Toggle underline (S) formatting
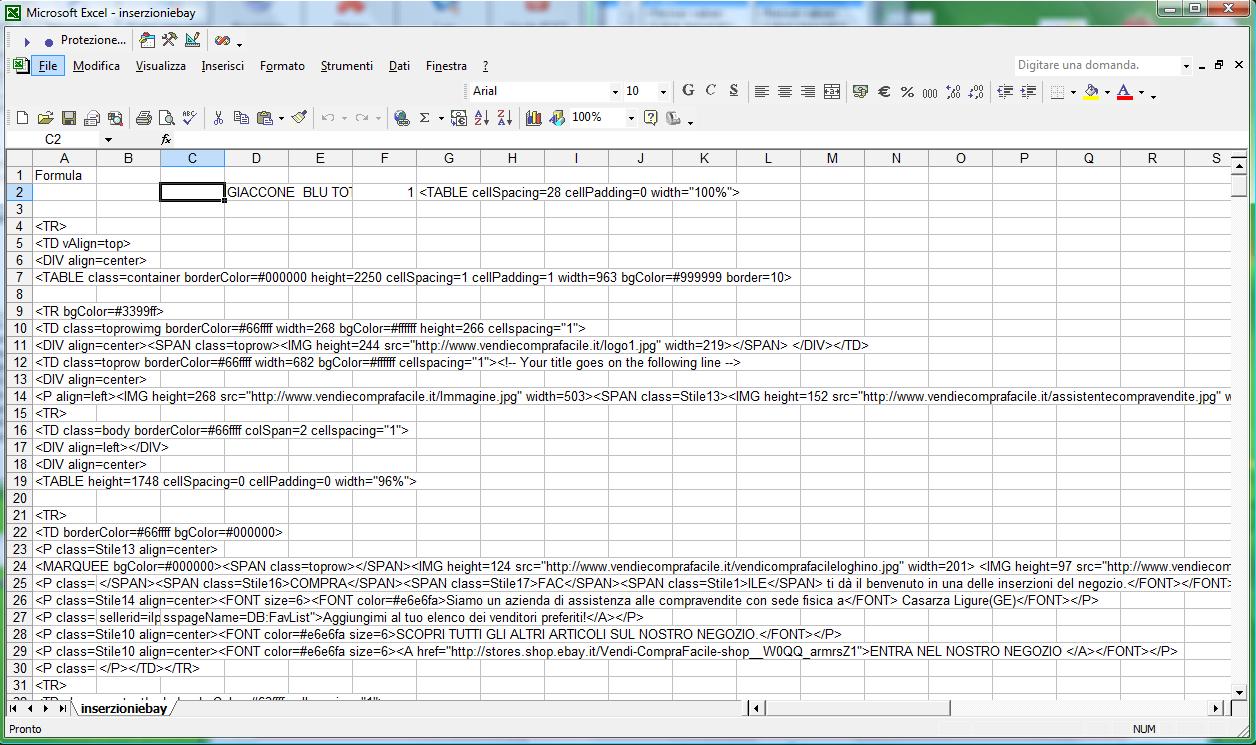Viewport: 1256px width, 745px height. click(734, 91)
